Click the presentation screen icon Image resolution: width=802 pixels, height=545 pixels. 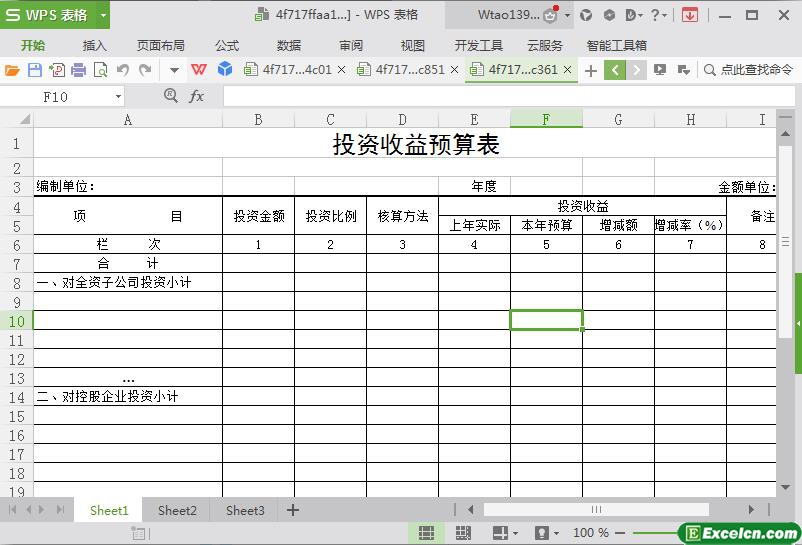pyautogui.click(x=660, y=70)
